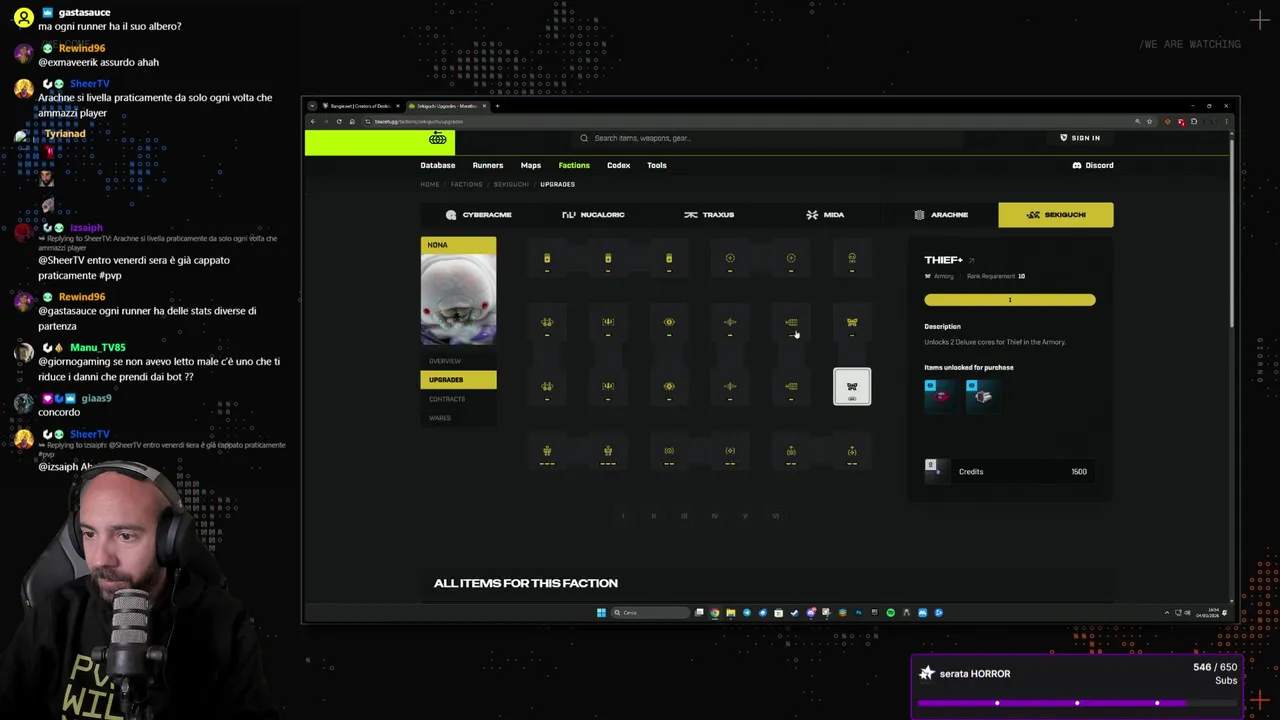Select the highlighted butterfly upgrade tile
This screenshot has height=720, width=1280.
(852, 387)
